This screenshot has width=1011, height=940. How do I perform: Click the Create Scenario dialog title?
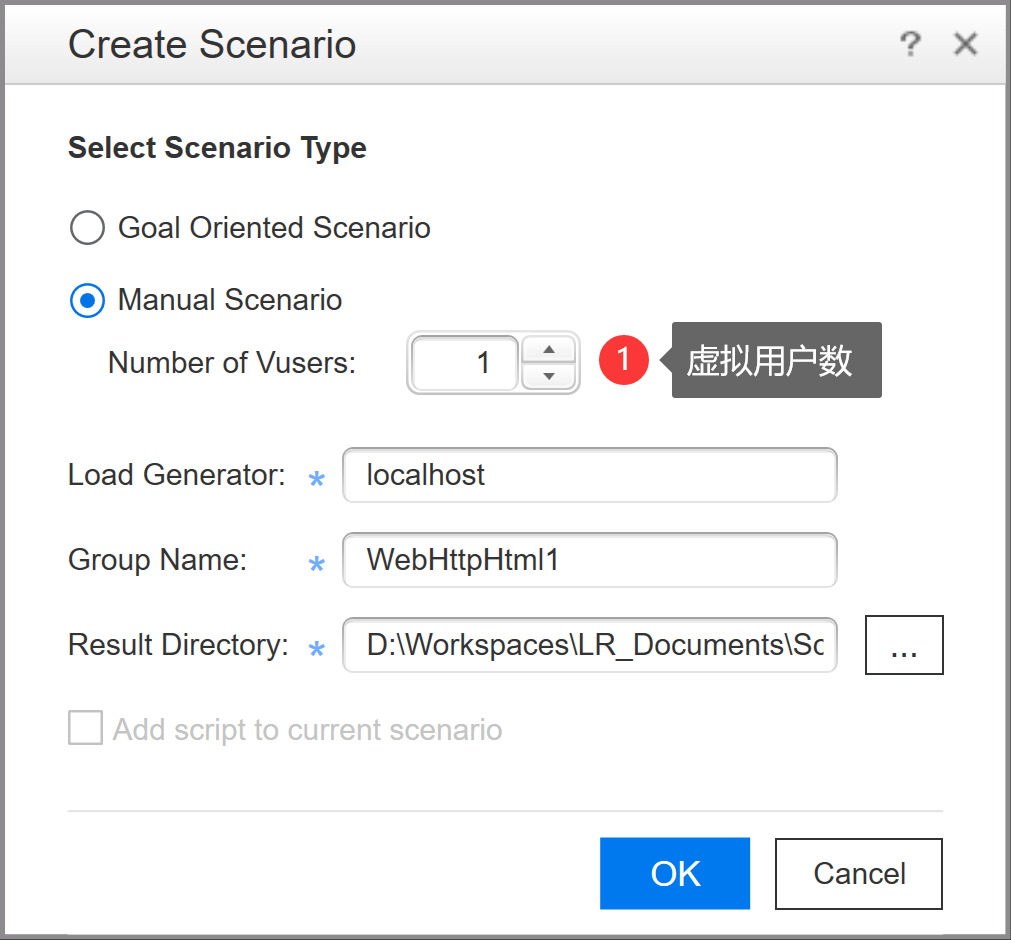point(211,44)
